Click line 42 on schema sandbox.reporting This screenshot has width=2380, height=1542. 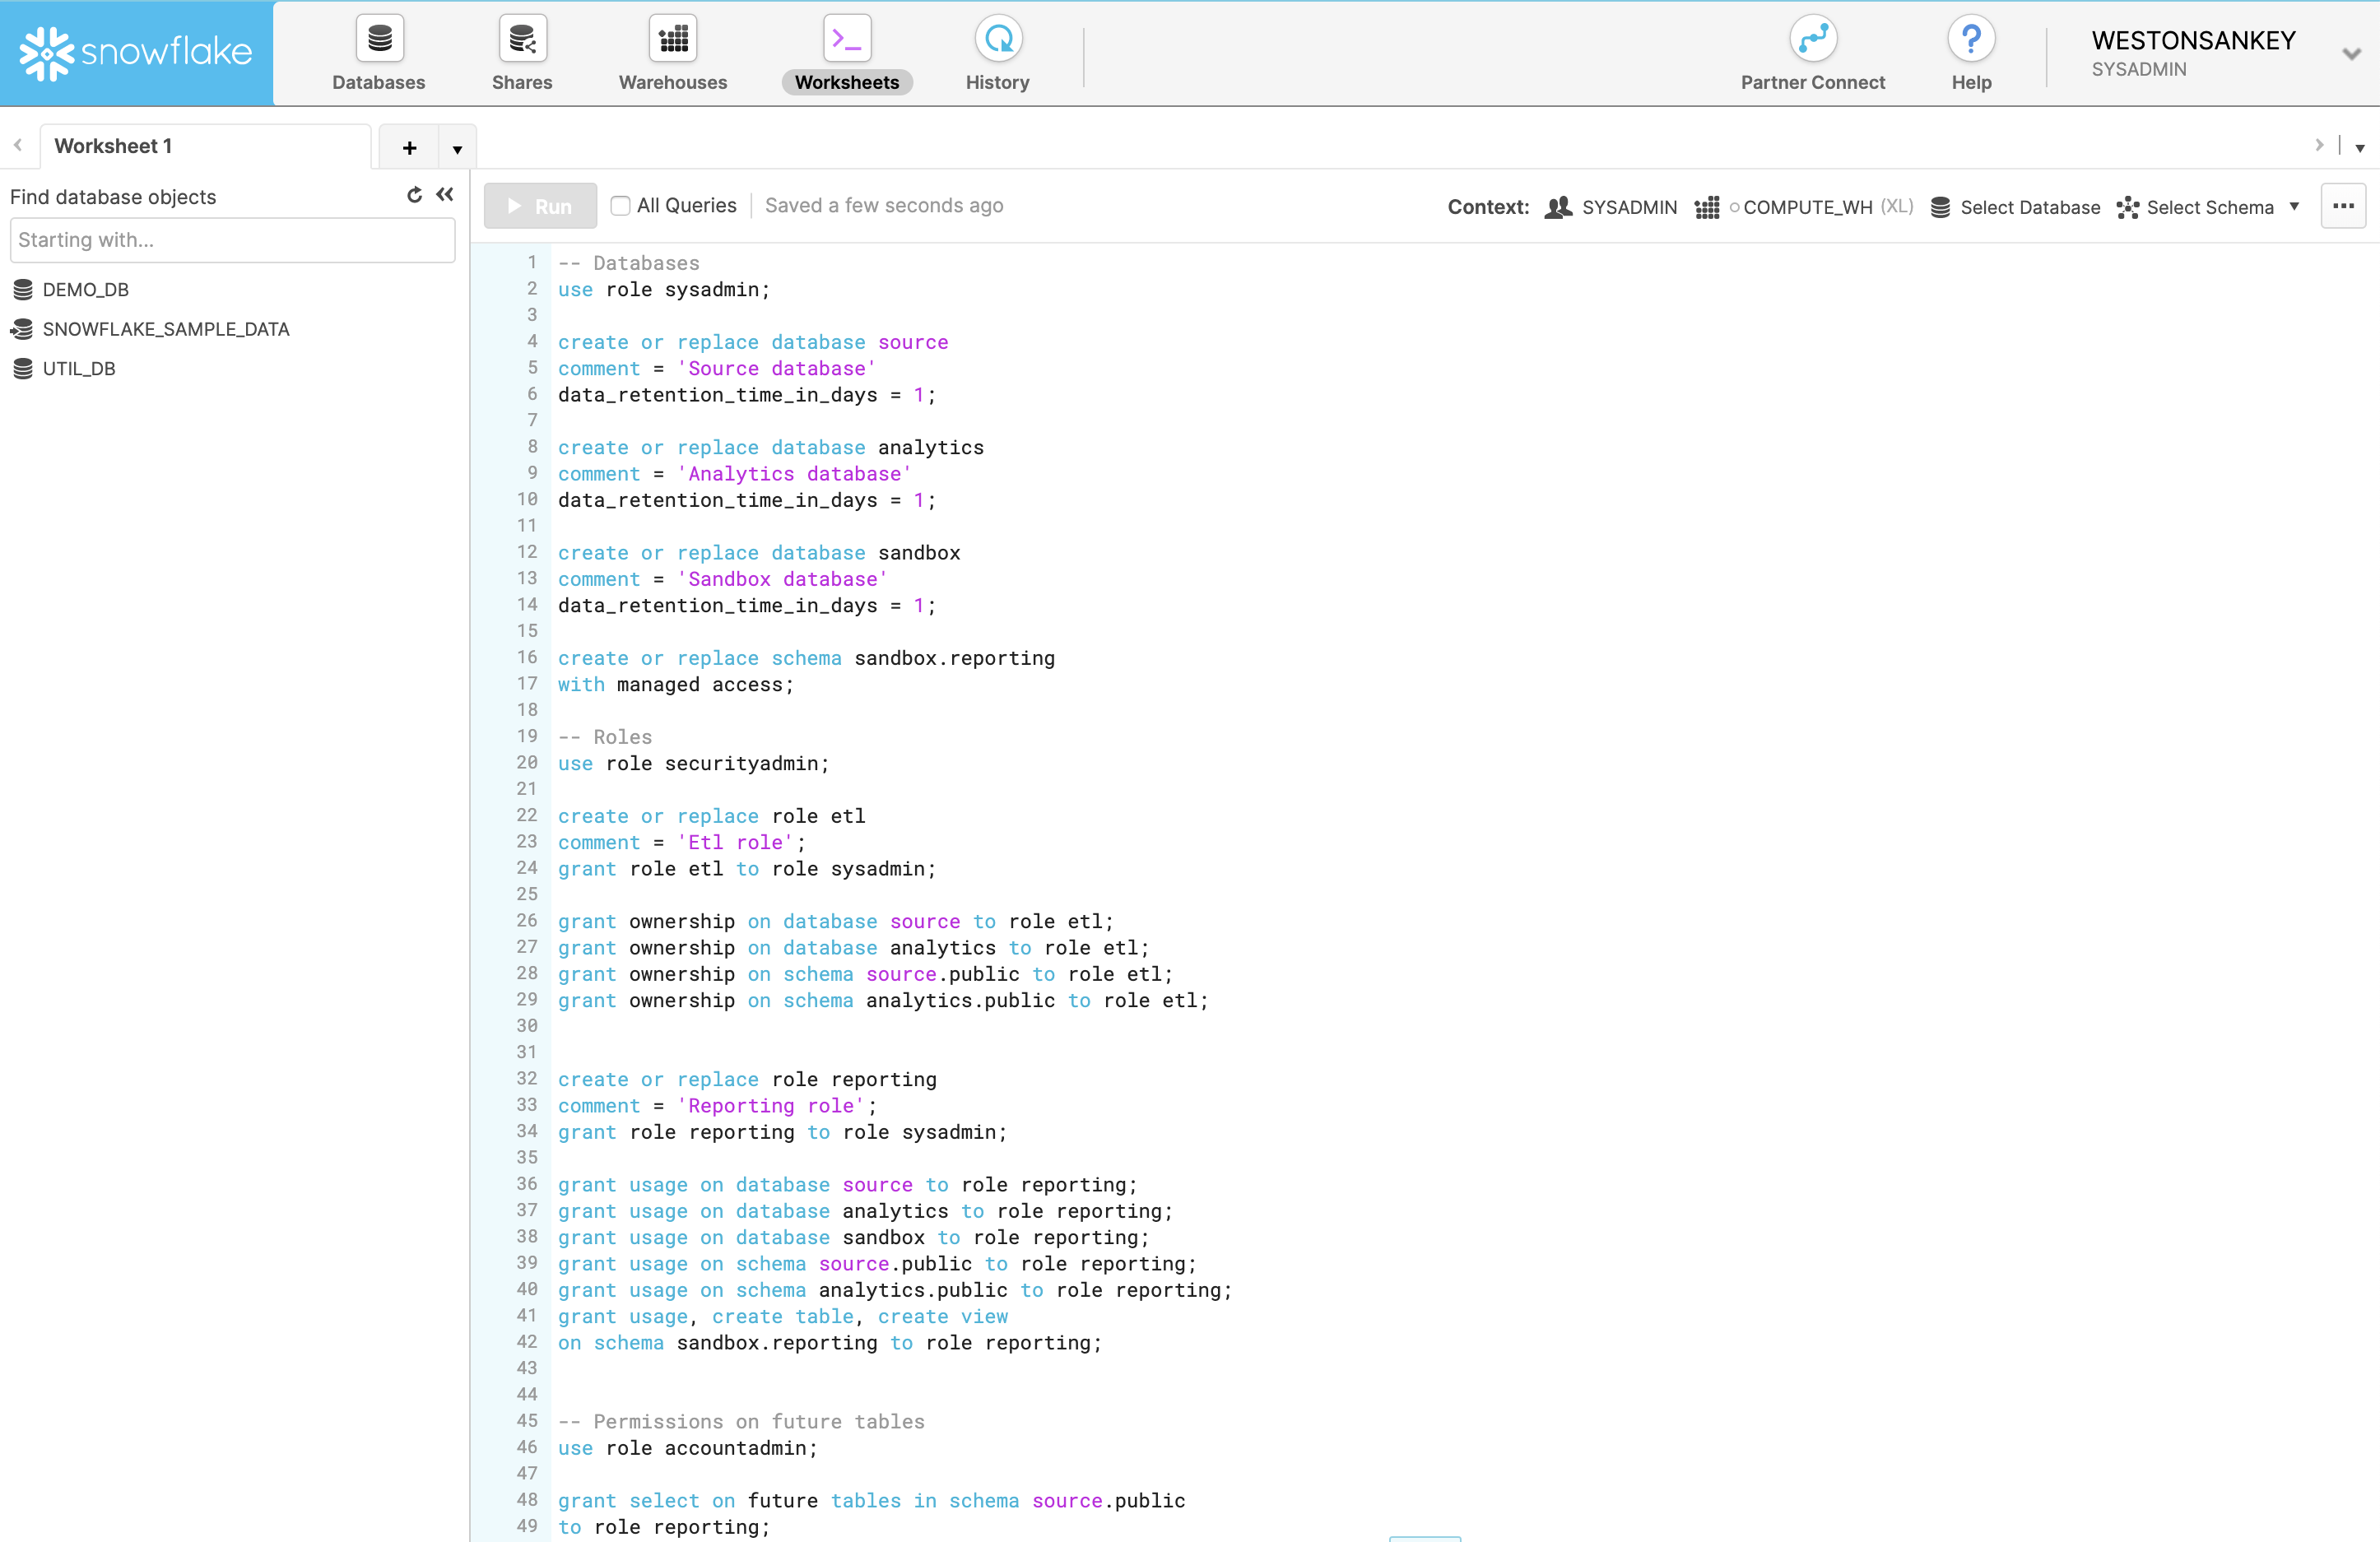[x=830, y=1343]
